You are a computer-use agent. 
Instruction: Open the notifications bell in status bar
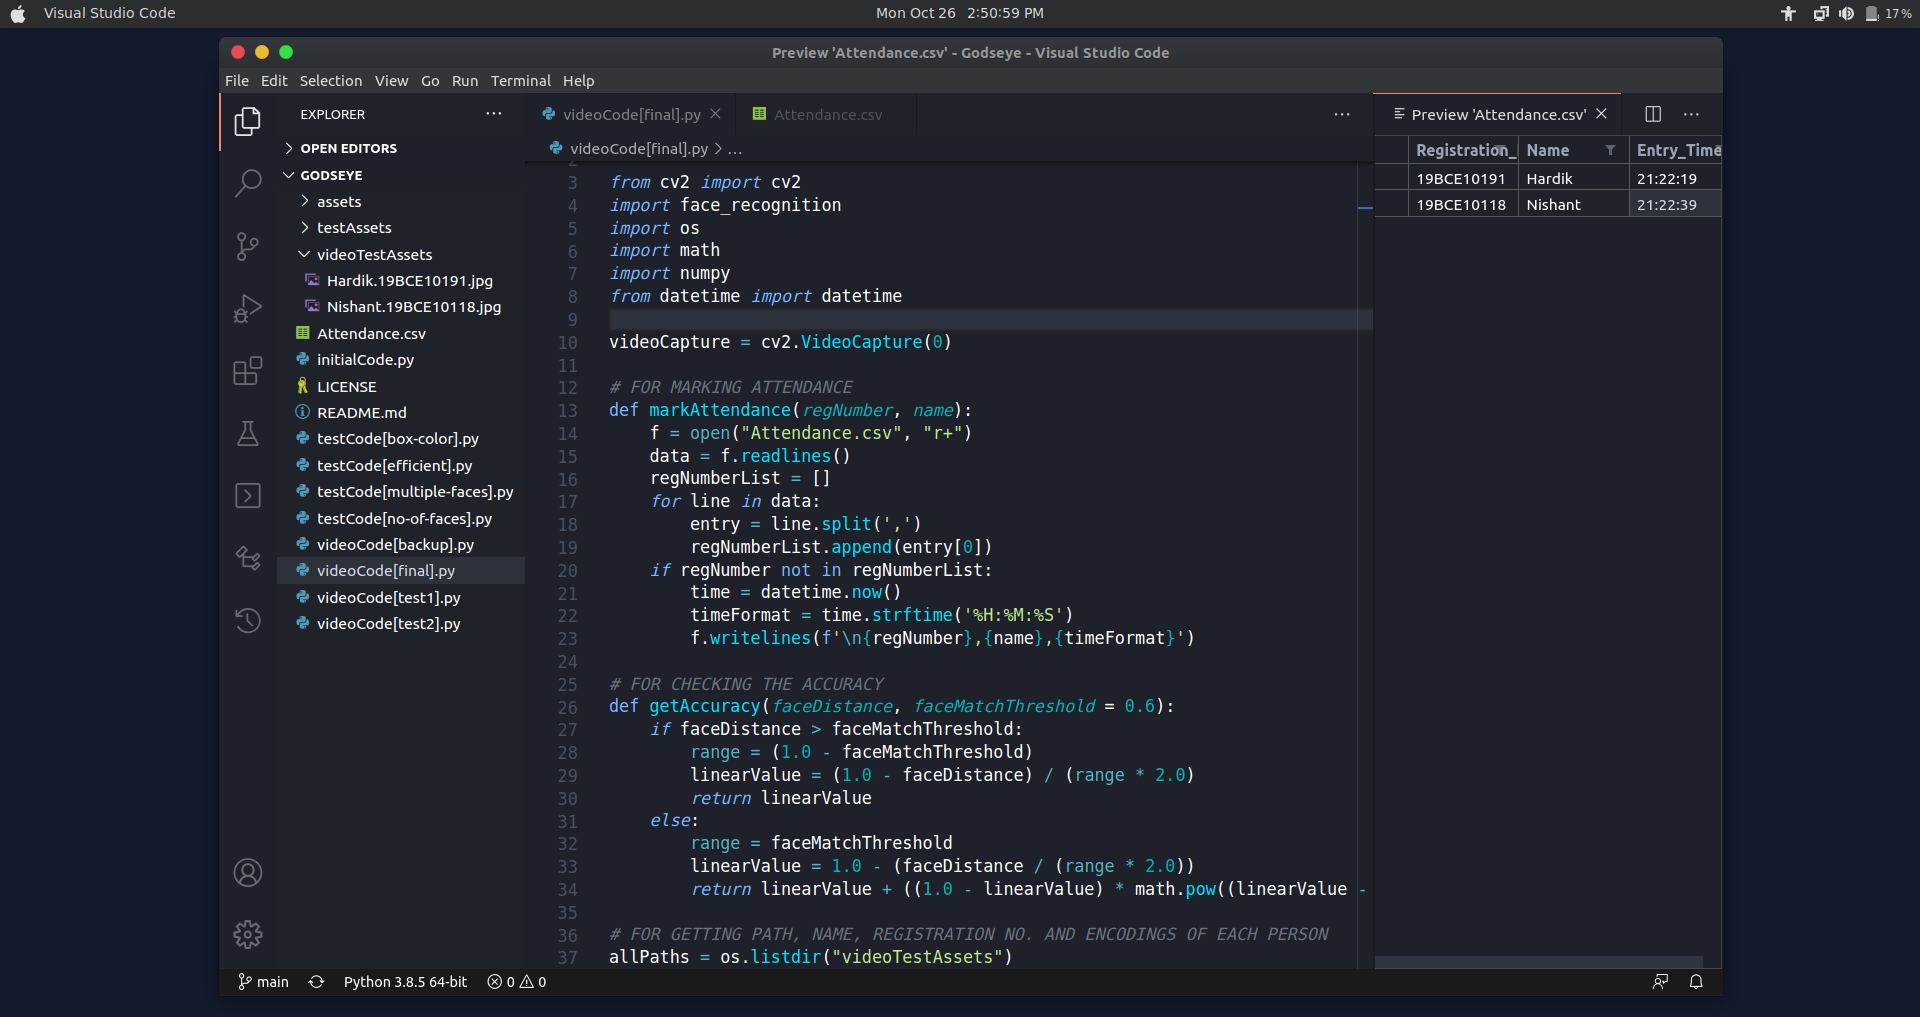pos(1696,982)
